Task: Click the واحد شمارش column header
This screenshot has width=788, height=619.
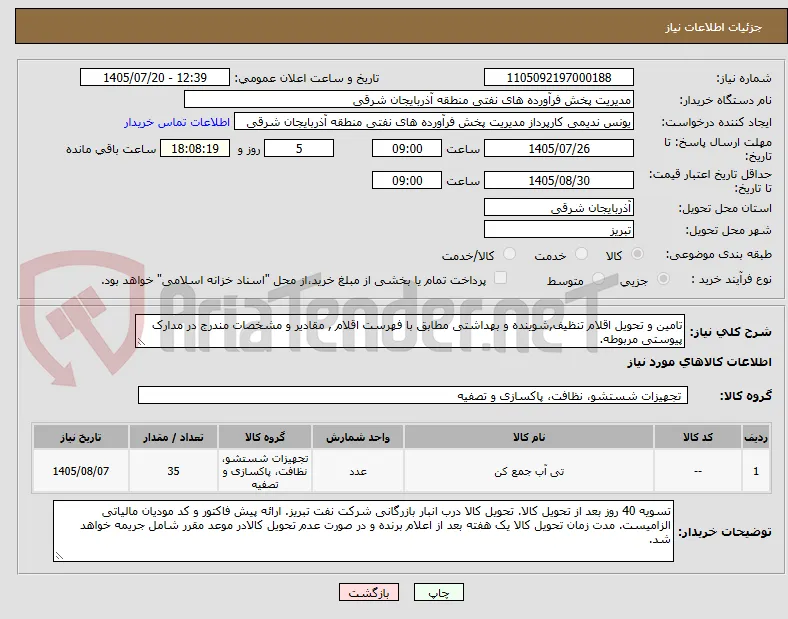Action: point(358,437)
